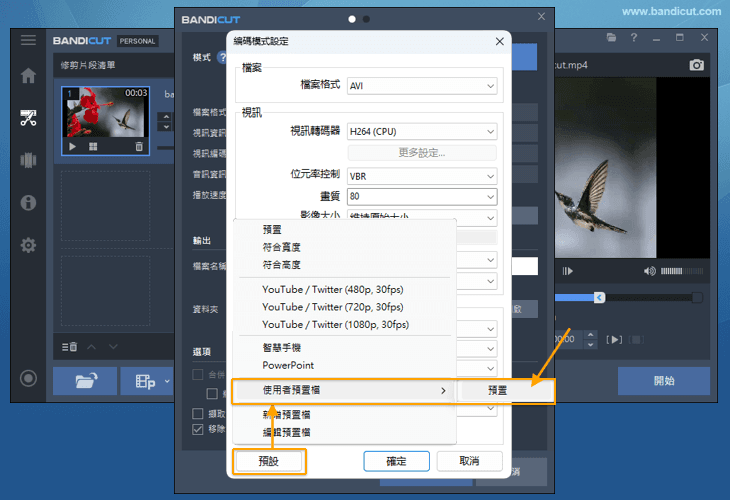Open the 位元率控制 VBR dropdown
This screenshot has width=730, height=500.
point(422,176)
